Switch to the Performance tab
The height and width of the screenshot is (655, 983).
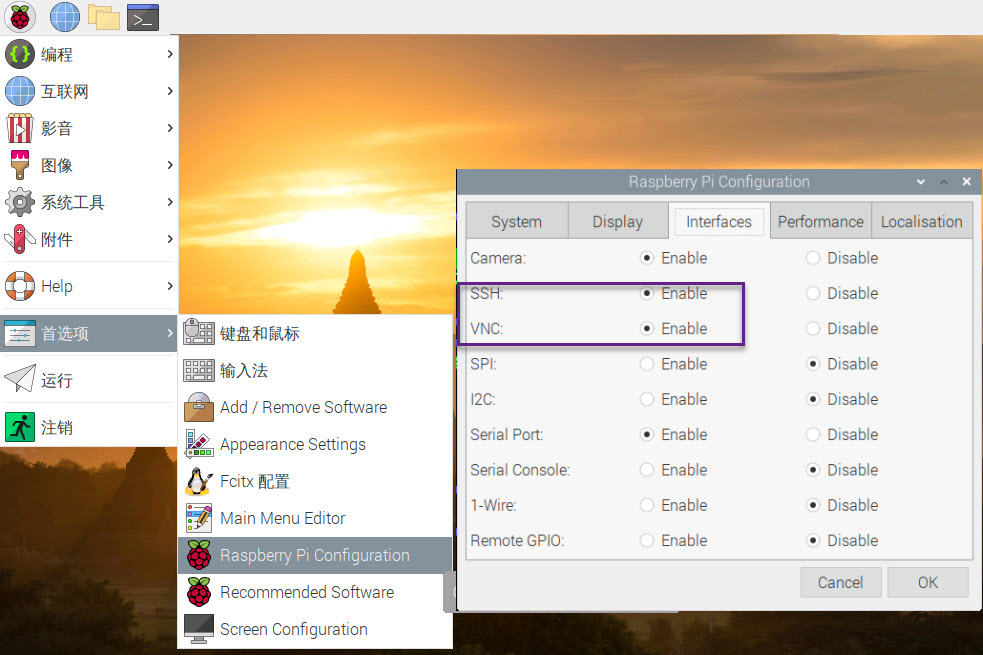click(x=821, y=221)
